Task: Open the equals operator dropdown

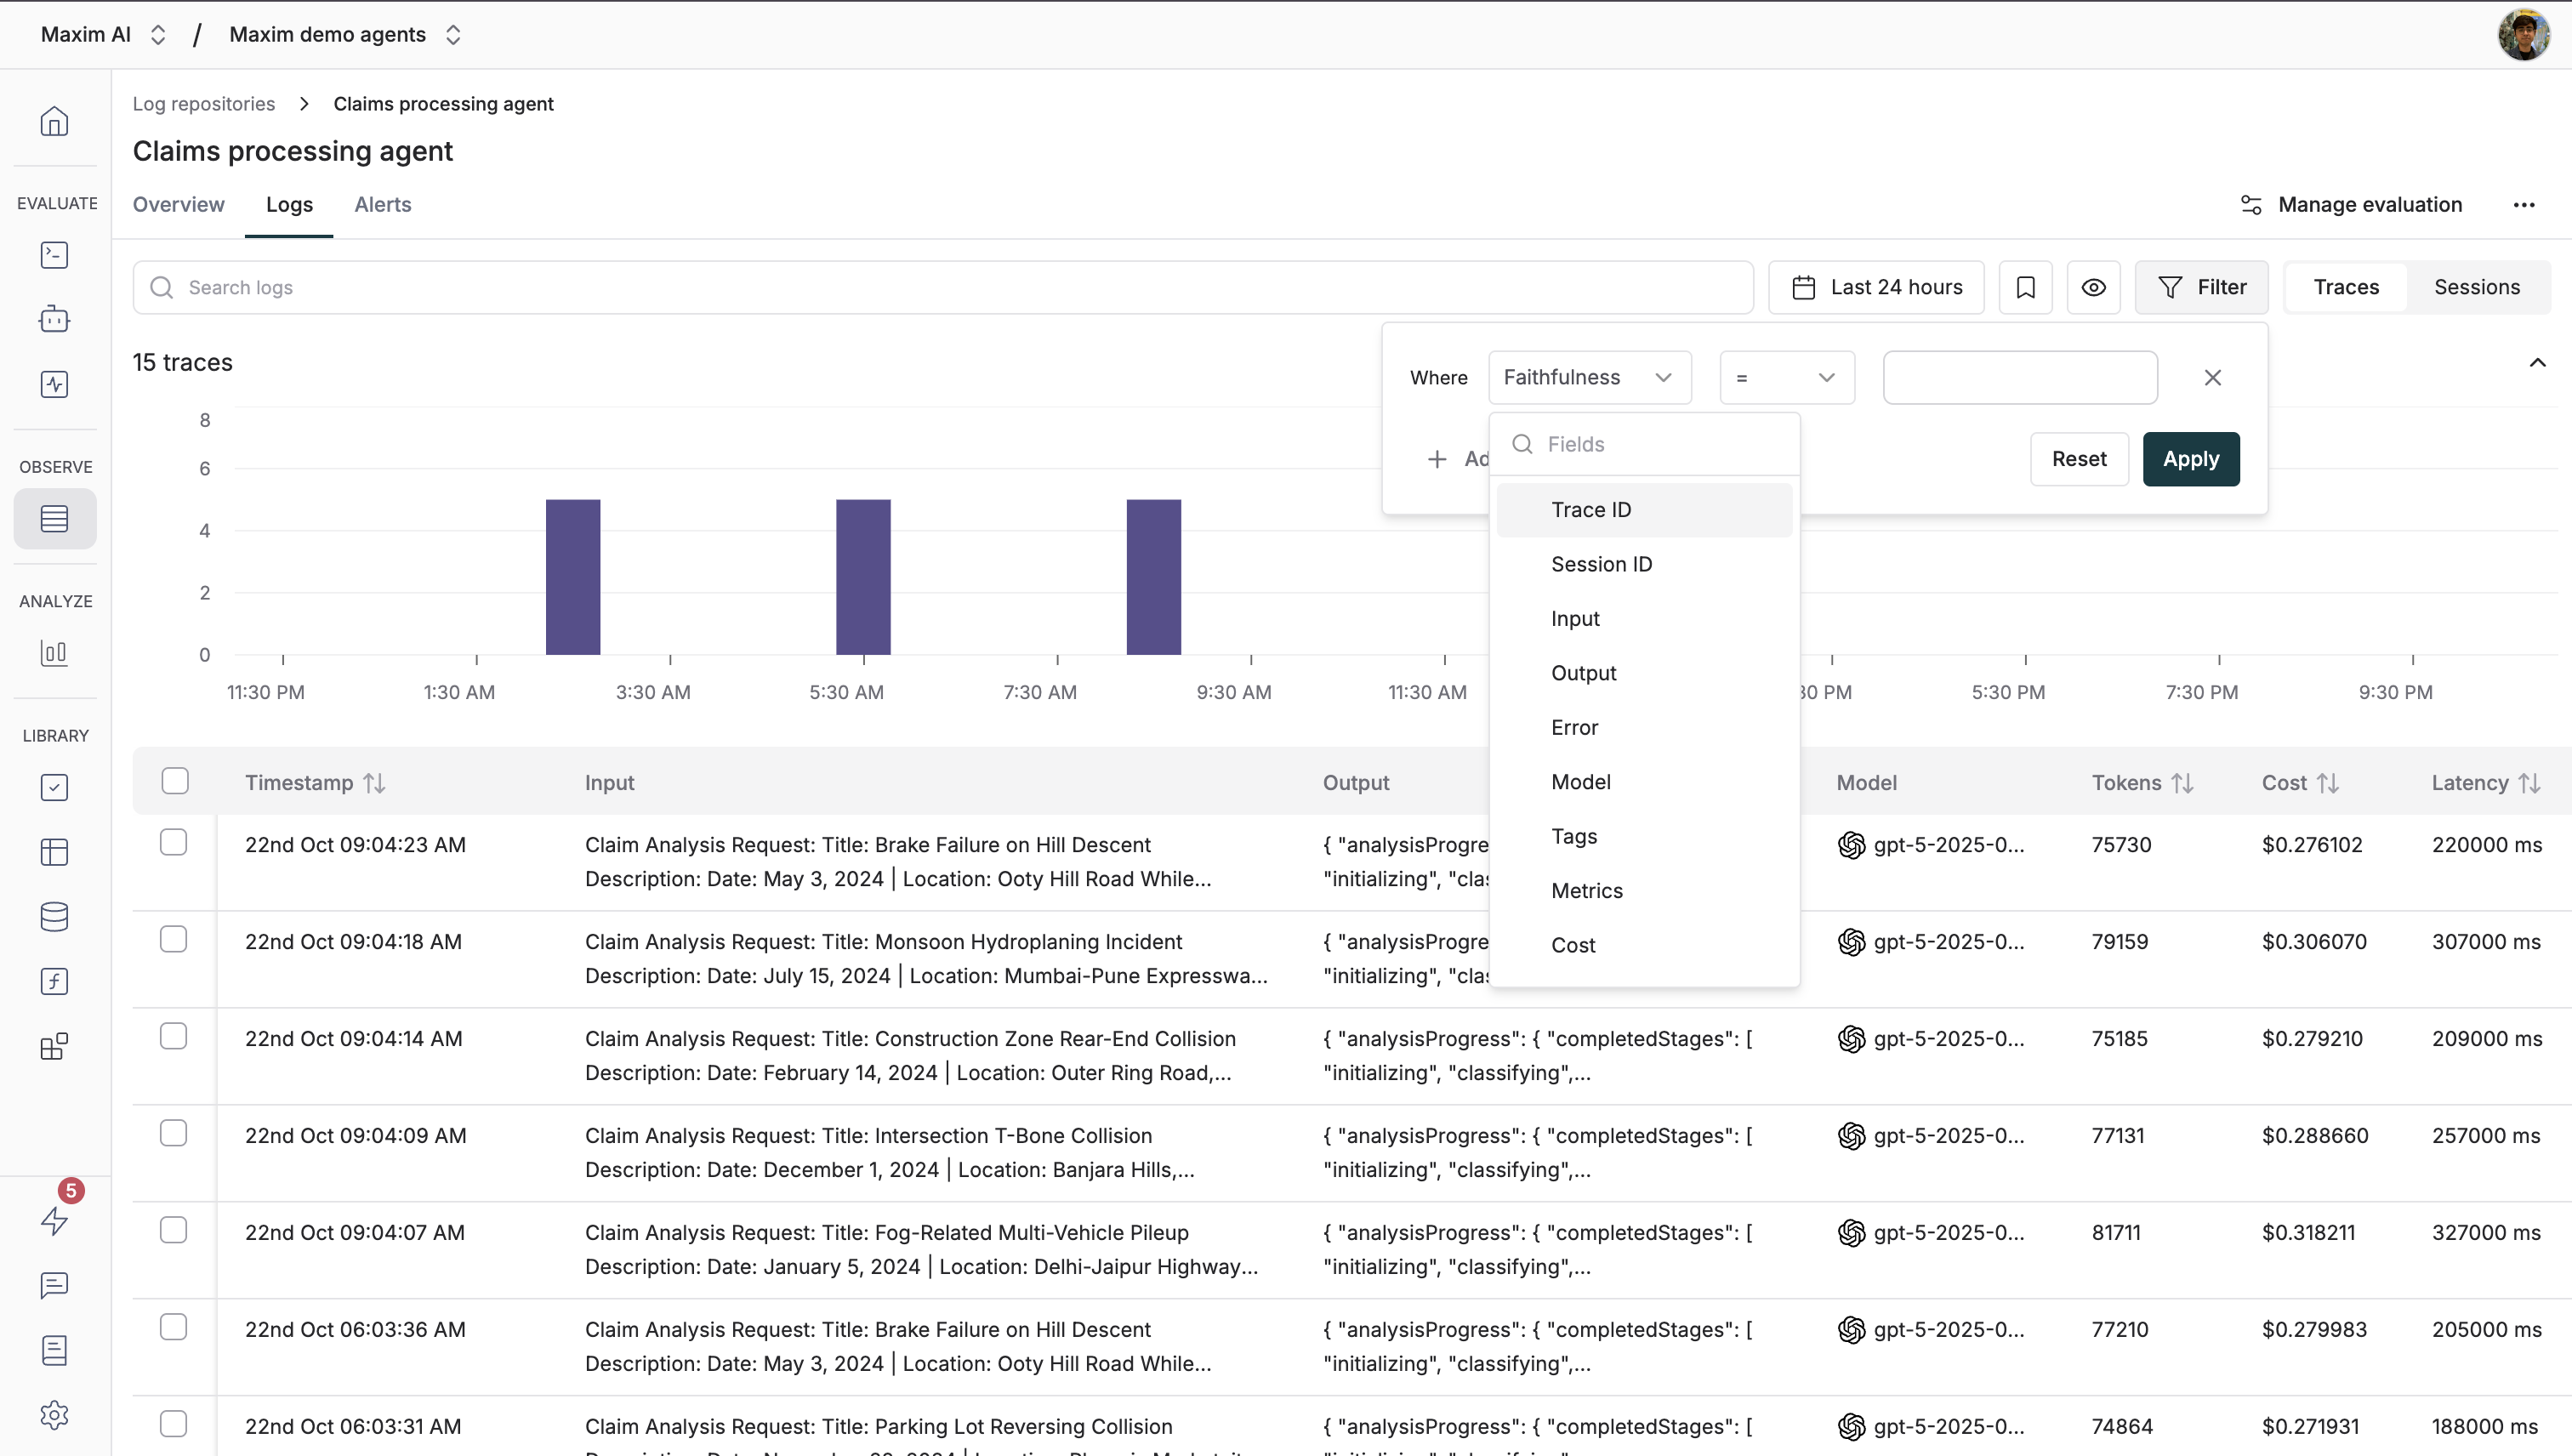Action: coord(1786,377)
